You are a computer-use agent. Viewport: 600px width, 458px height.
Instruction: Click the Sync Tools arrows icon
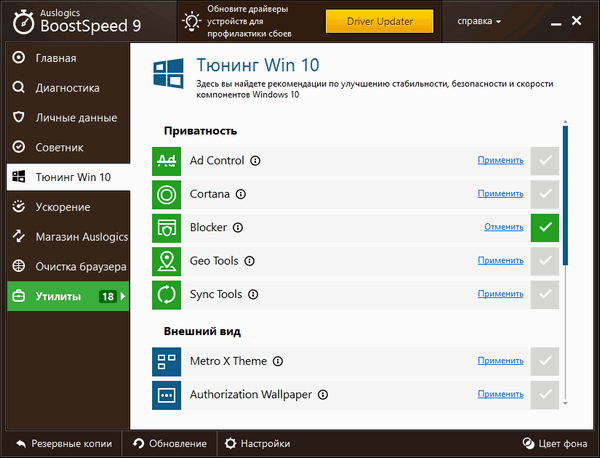click(166, 295)
